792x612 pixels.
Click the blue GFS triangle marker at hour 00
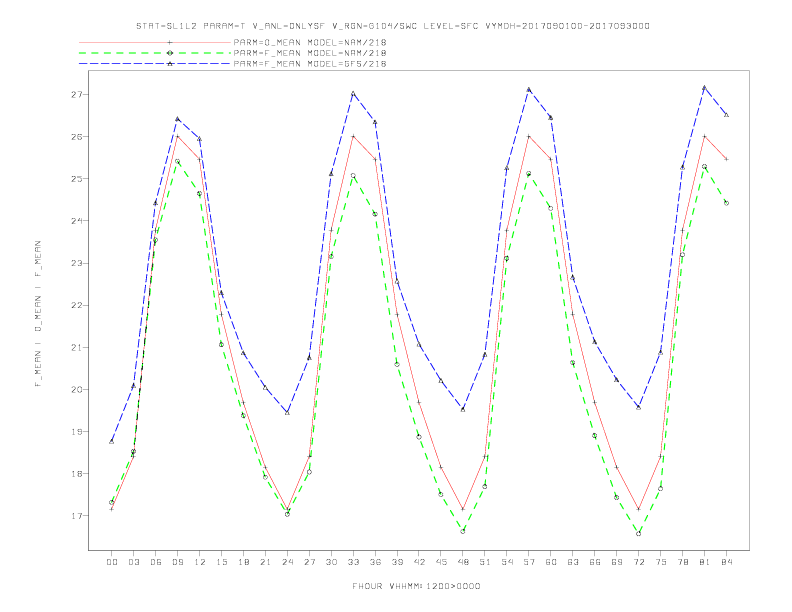[x=112, y=441]
